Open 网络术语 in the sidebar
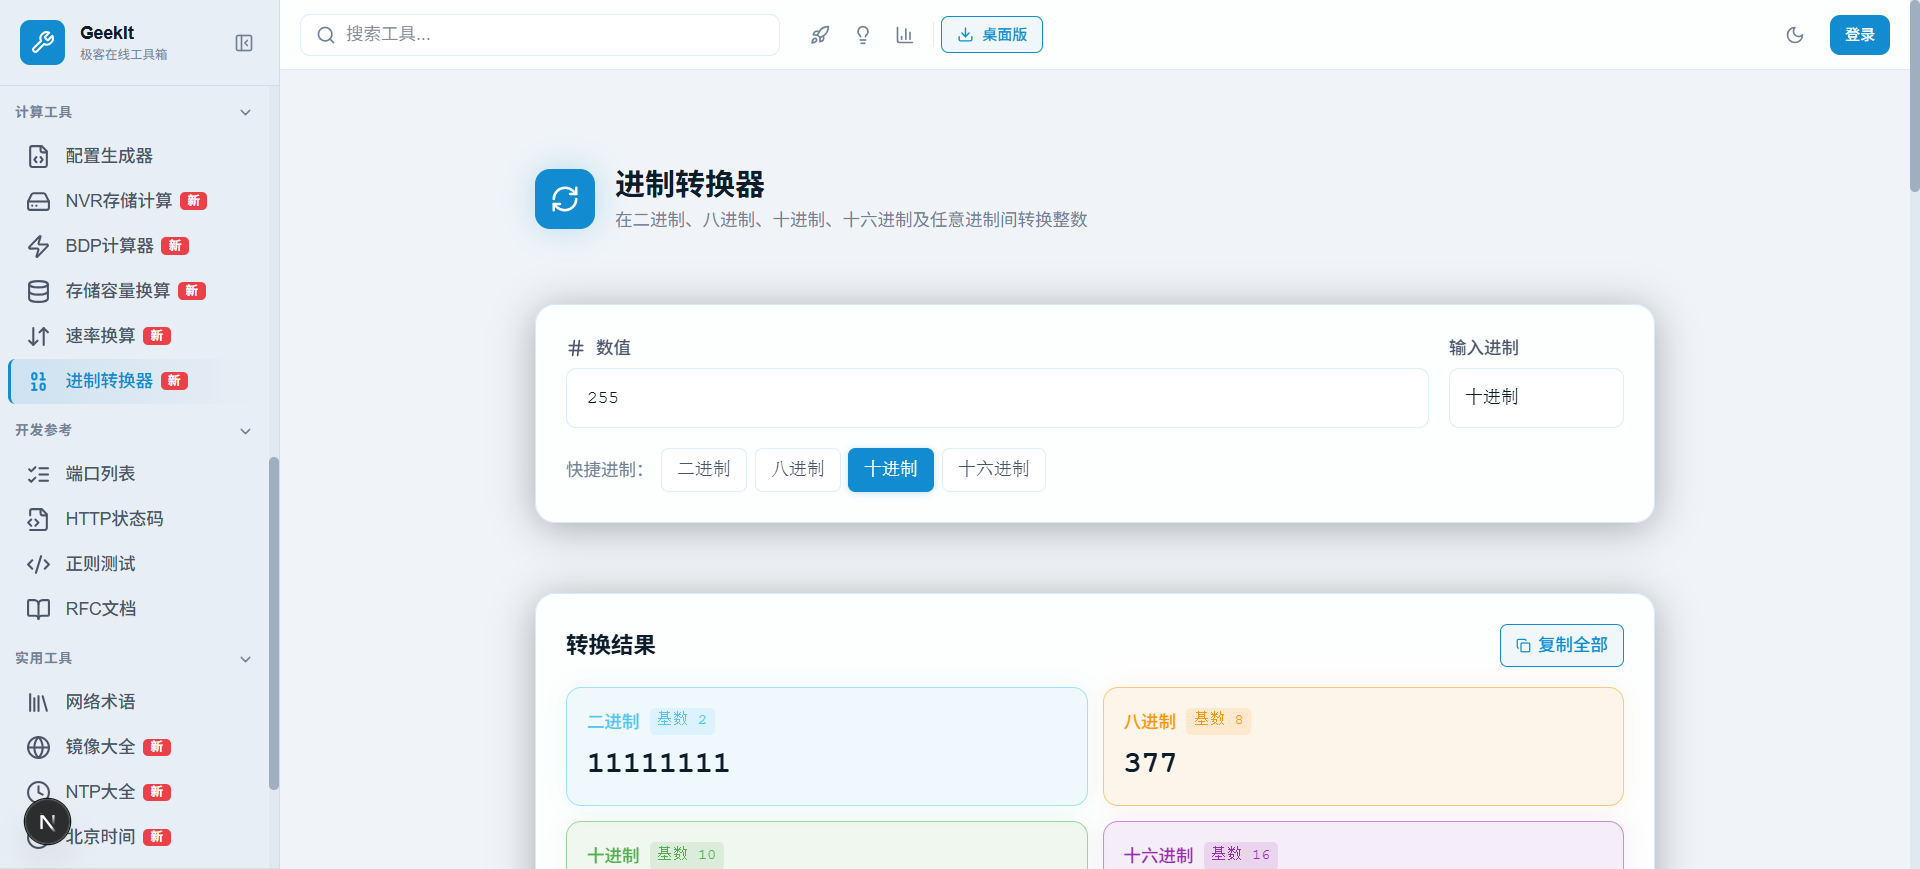 coord(132,702)
